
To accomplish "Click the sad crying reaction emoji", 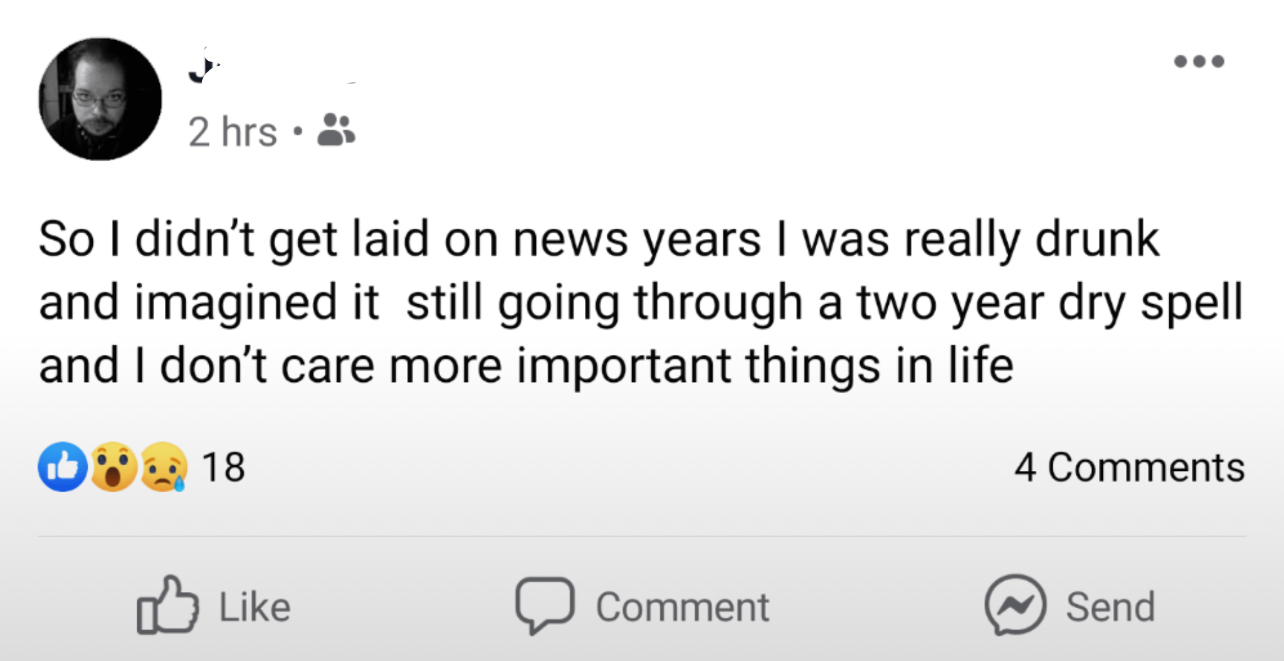I will click(163, 468).
